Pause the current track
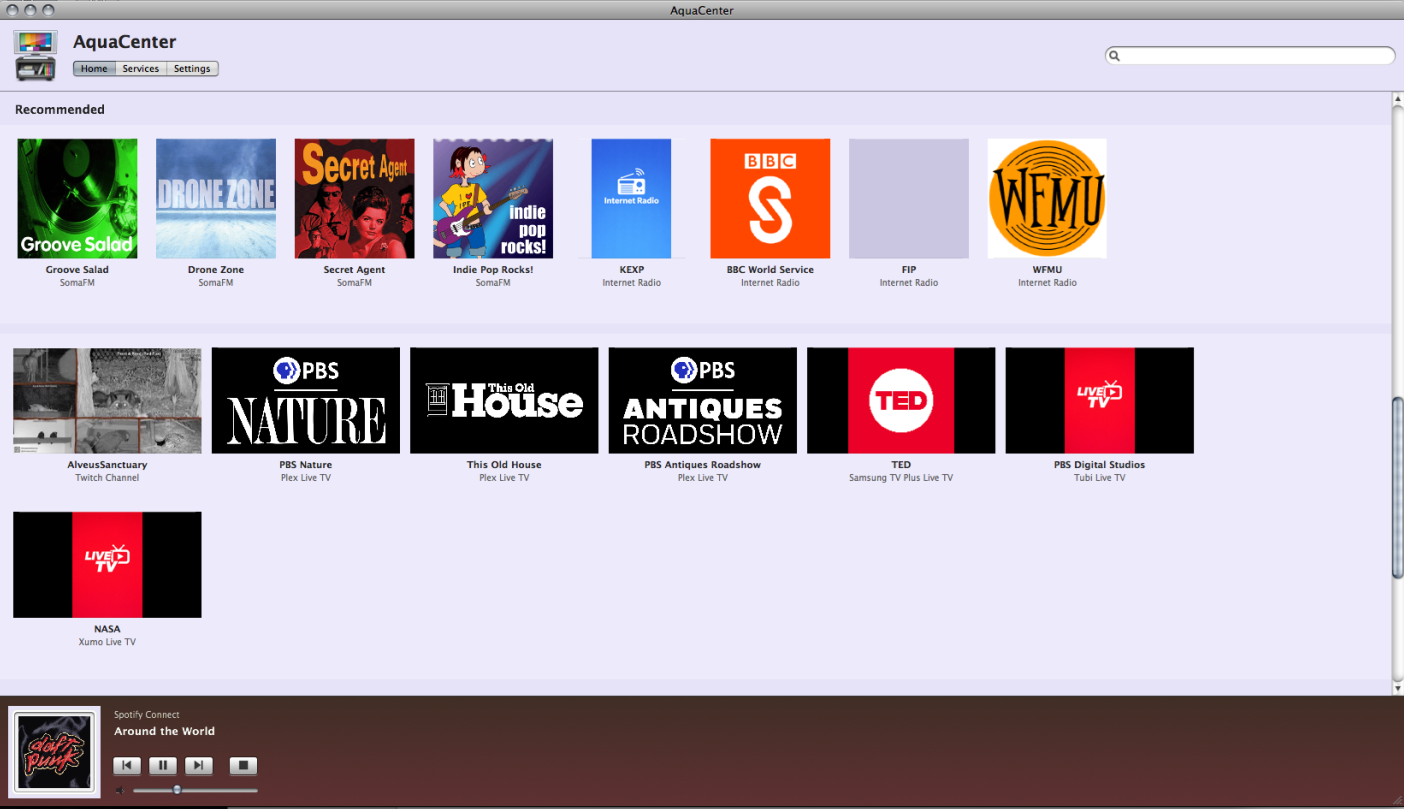The width and height of the screenshot is (1404, 809). [x=163, y=766]
